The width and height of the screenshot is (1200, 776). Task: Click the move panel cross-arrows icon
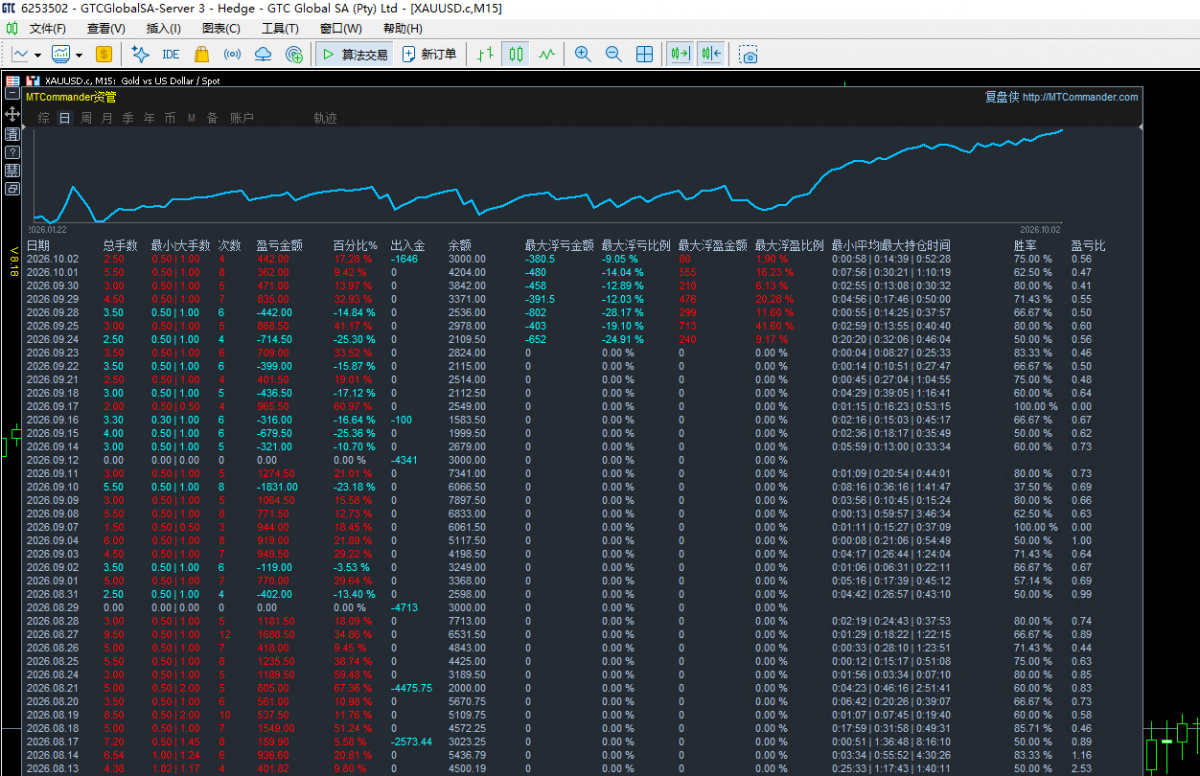pyautogui.click(x=12, y=114)
